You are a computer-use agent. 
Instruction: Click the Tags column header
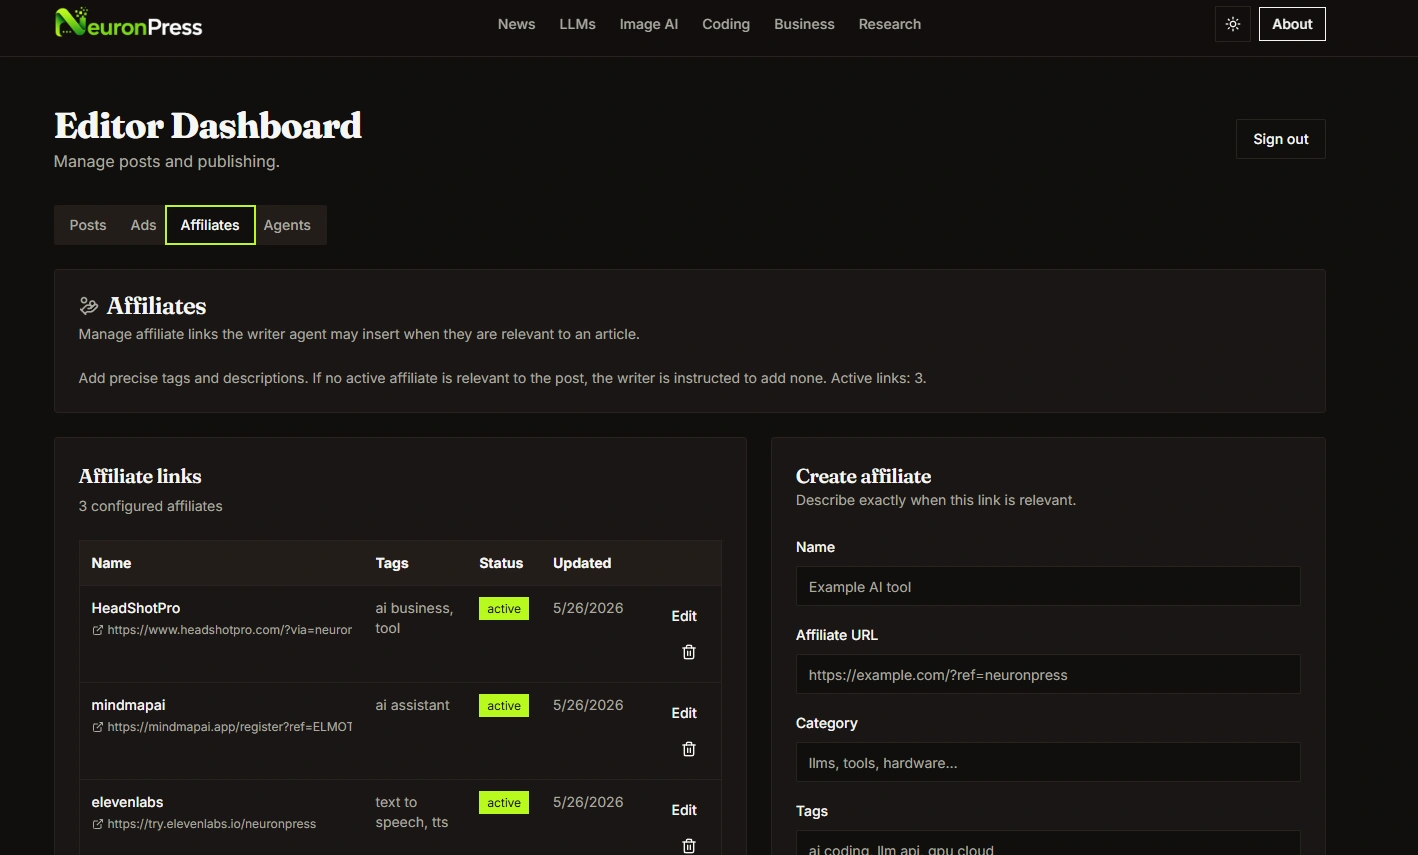[392, 563]
